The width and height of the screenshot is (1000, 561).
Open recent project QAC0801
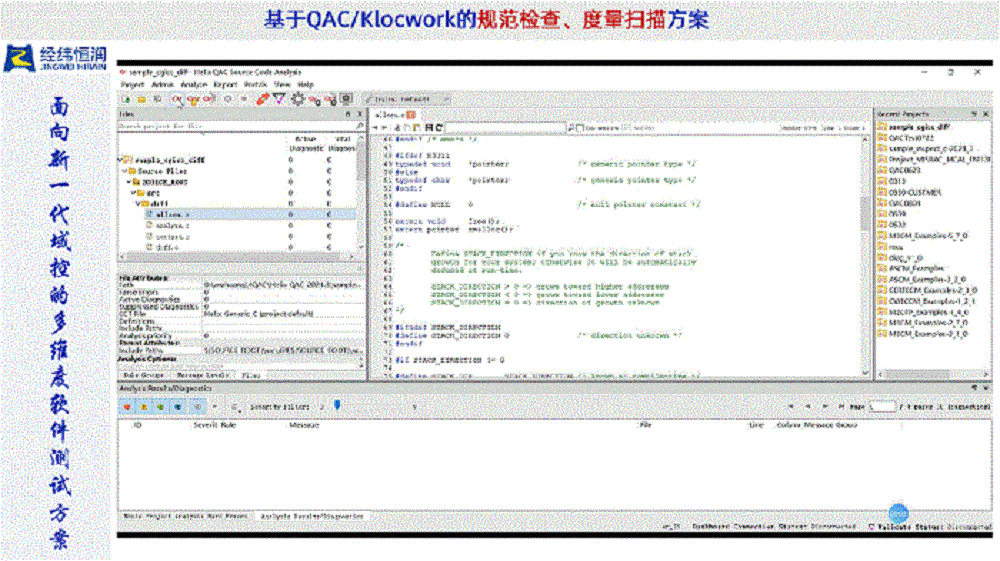click(x=899, y=203)
